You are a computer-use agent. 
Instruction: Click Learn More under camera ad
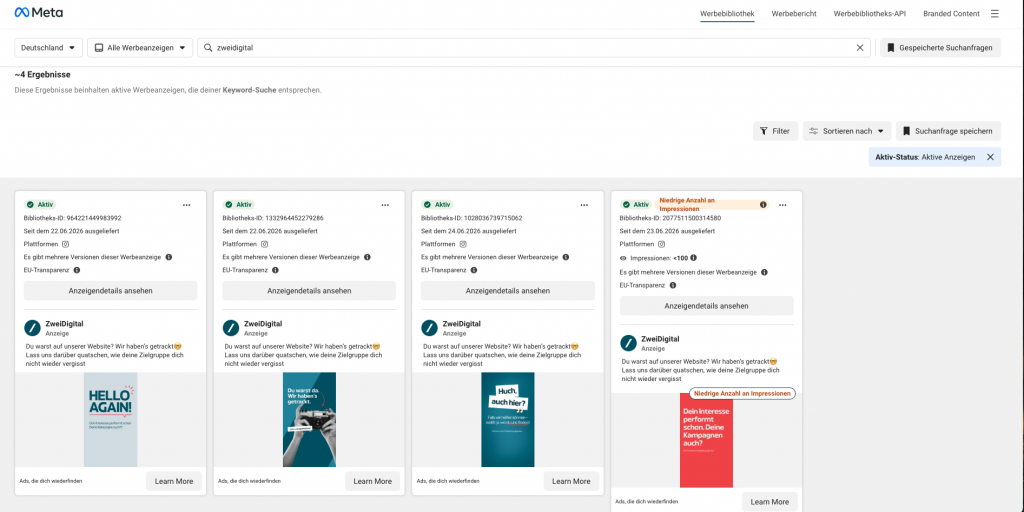coord(372,481)
